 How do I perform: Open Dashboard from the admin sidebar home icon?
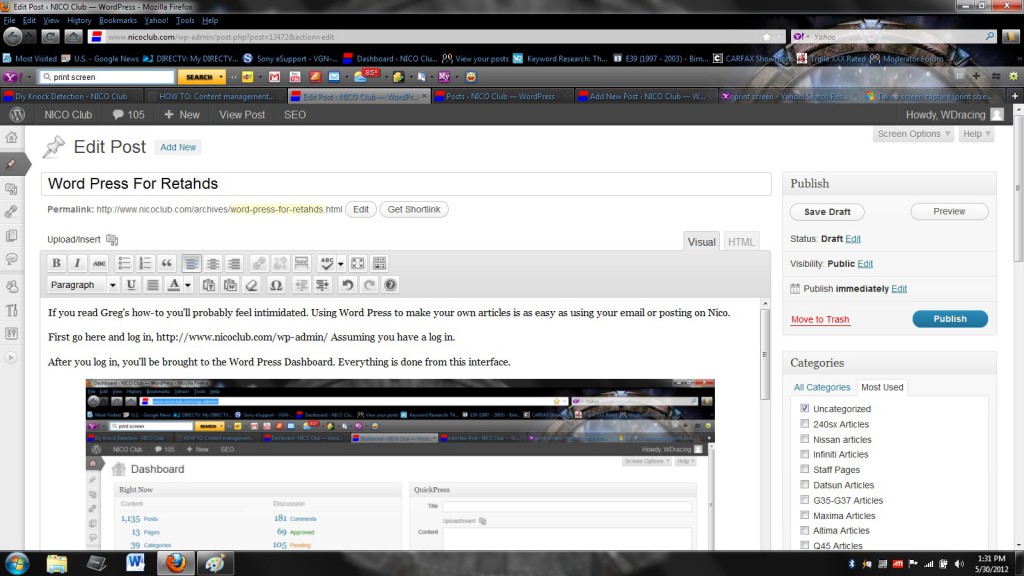click(12, 138)
